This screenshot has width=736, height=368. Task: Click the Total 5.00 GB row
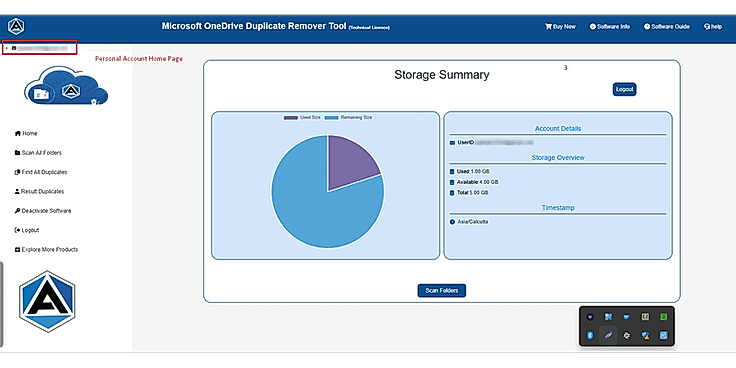pos(469,192)
